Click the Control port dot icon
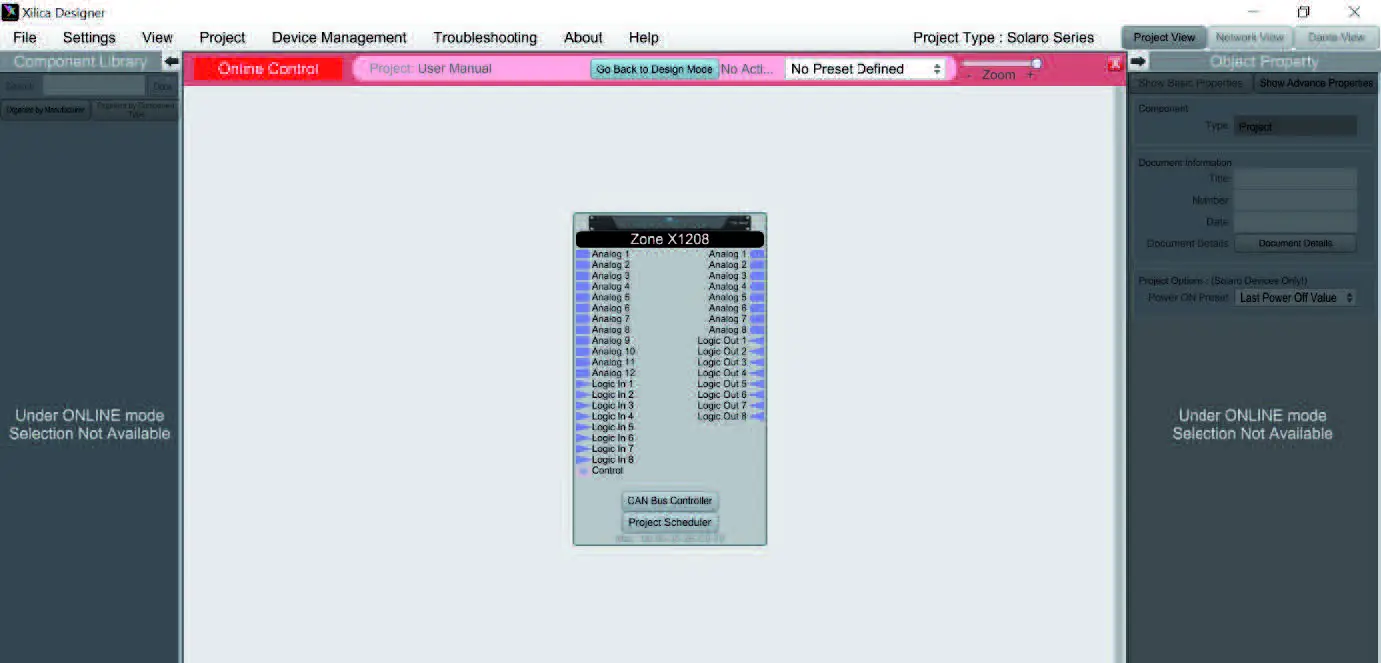The image size is (1381, 663). coord(583,471)
